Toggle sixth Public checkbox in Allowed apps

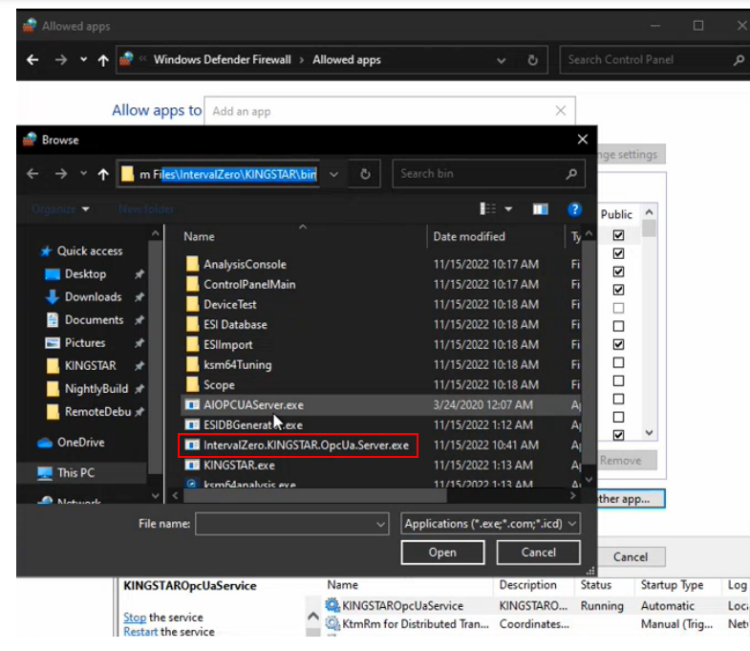618,326
